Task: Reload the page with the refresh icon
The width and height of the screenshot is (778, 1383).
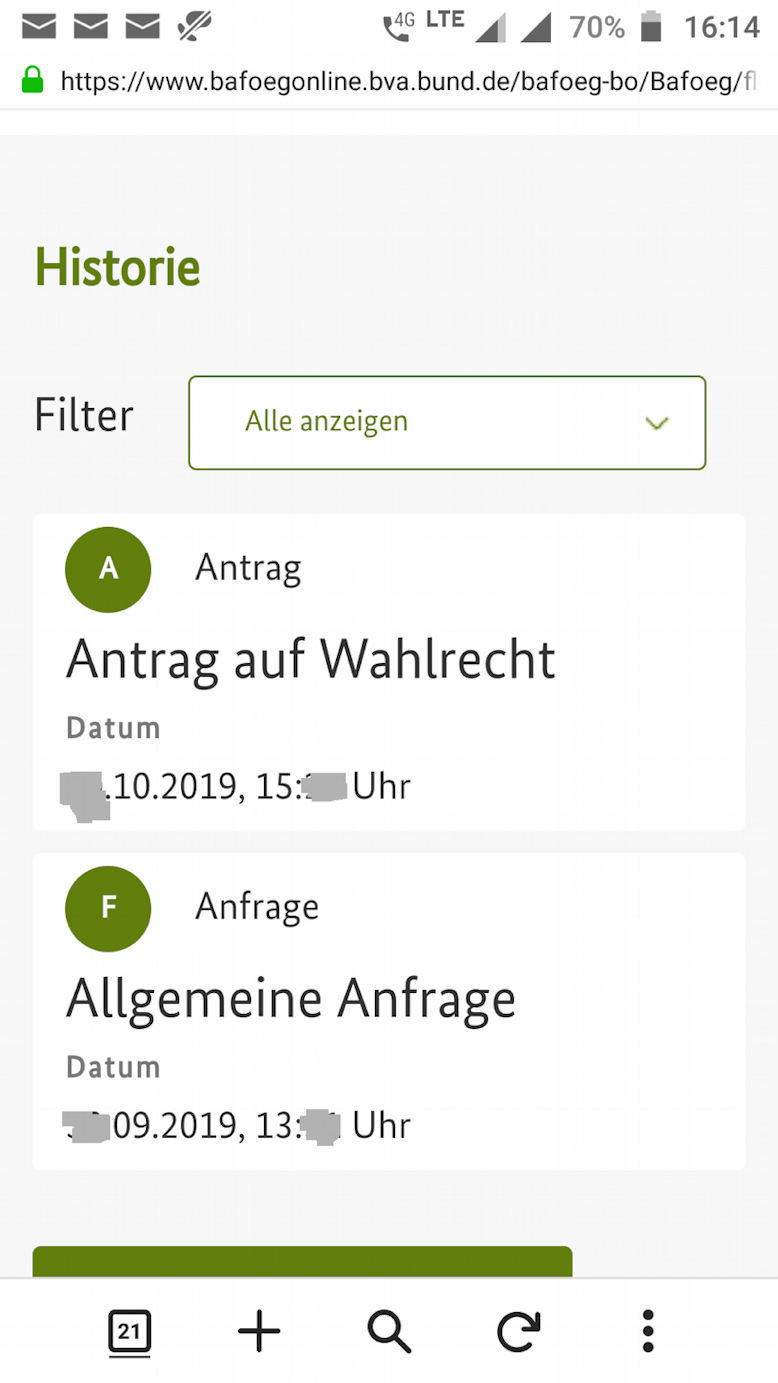Action: (519, 1332)
